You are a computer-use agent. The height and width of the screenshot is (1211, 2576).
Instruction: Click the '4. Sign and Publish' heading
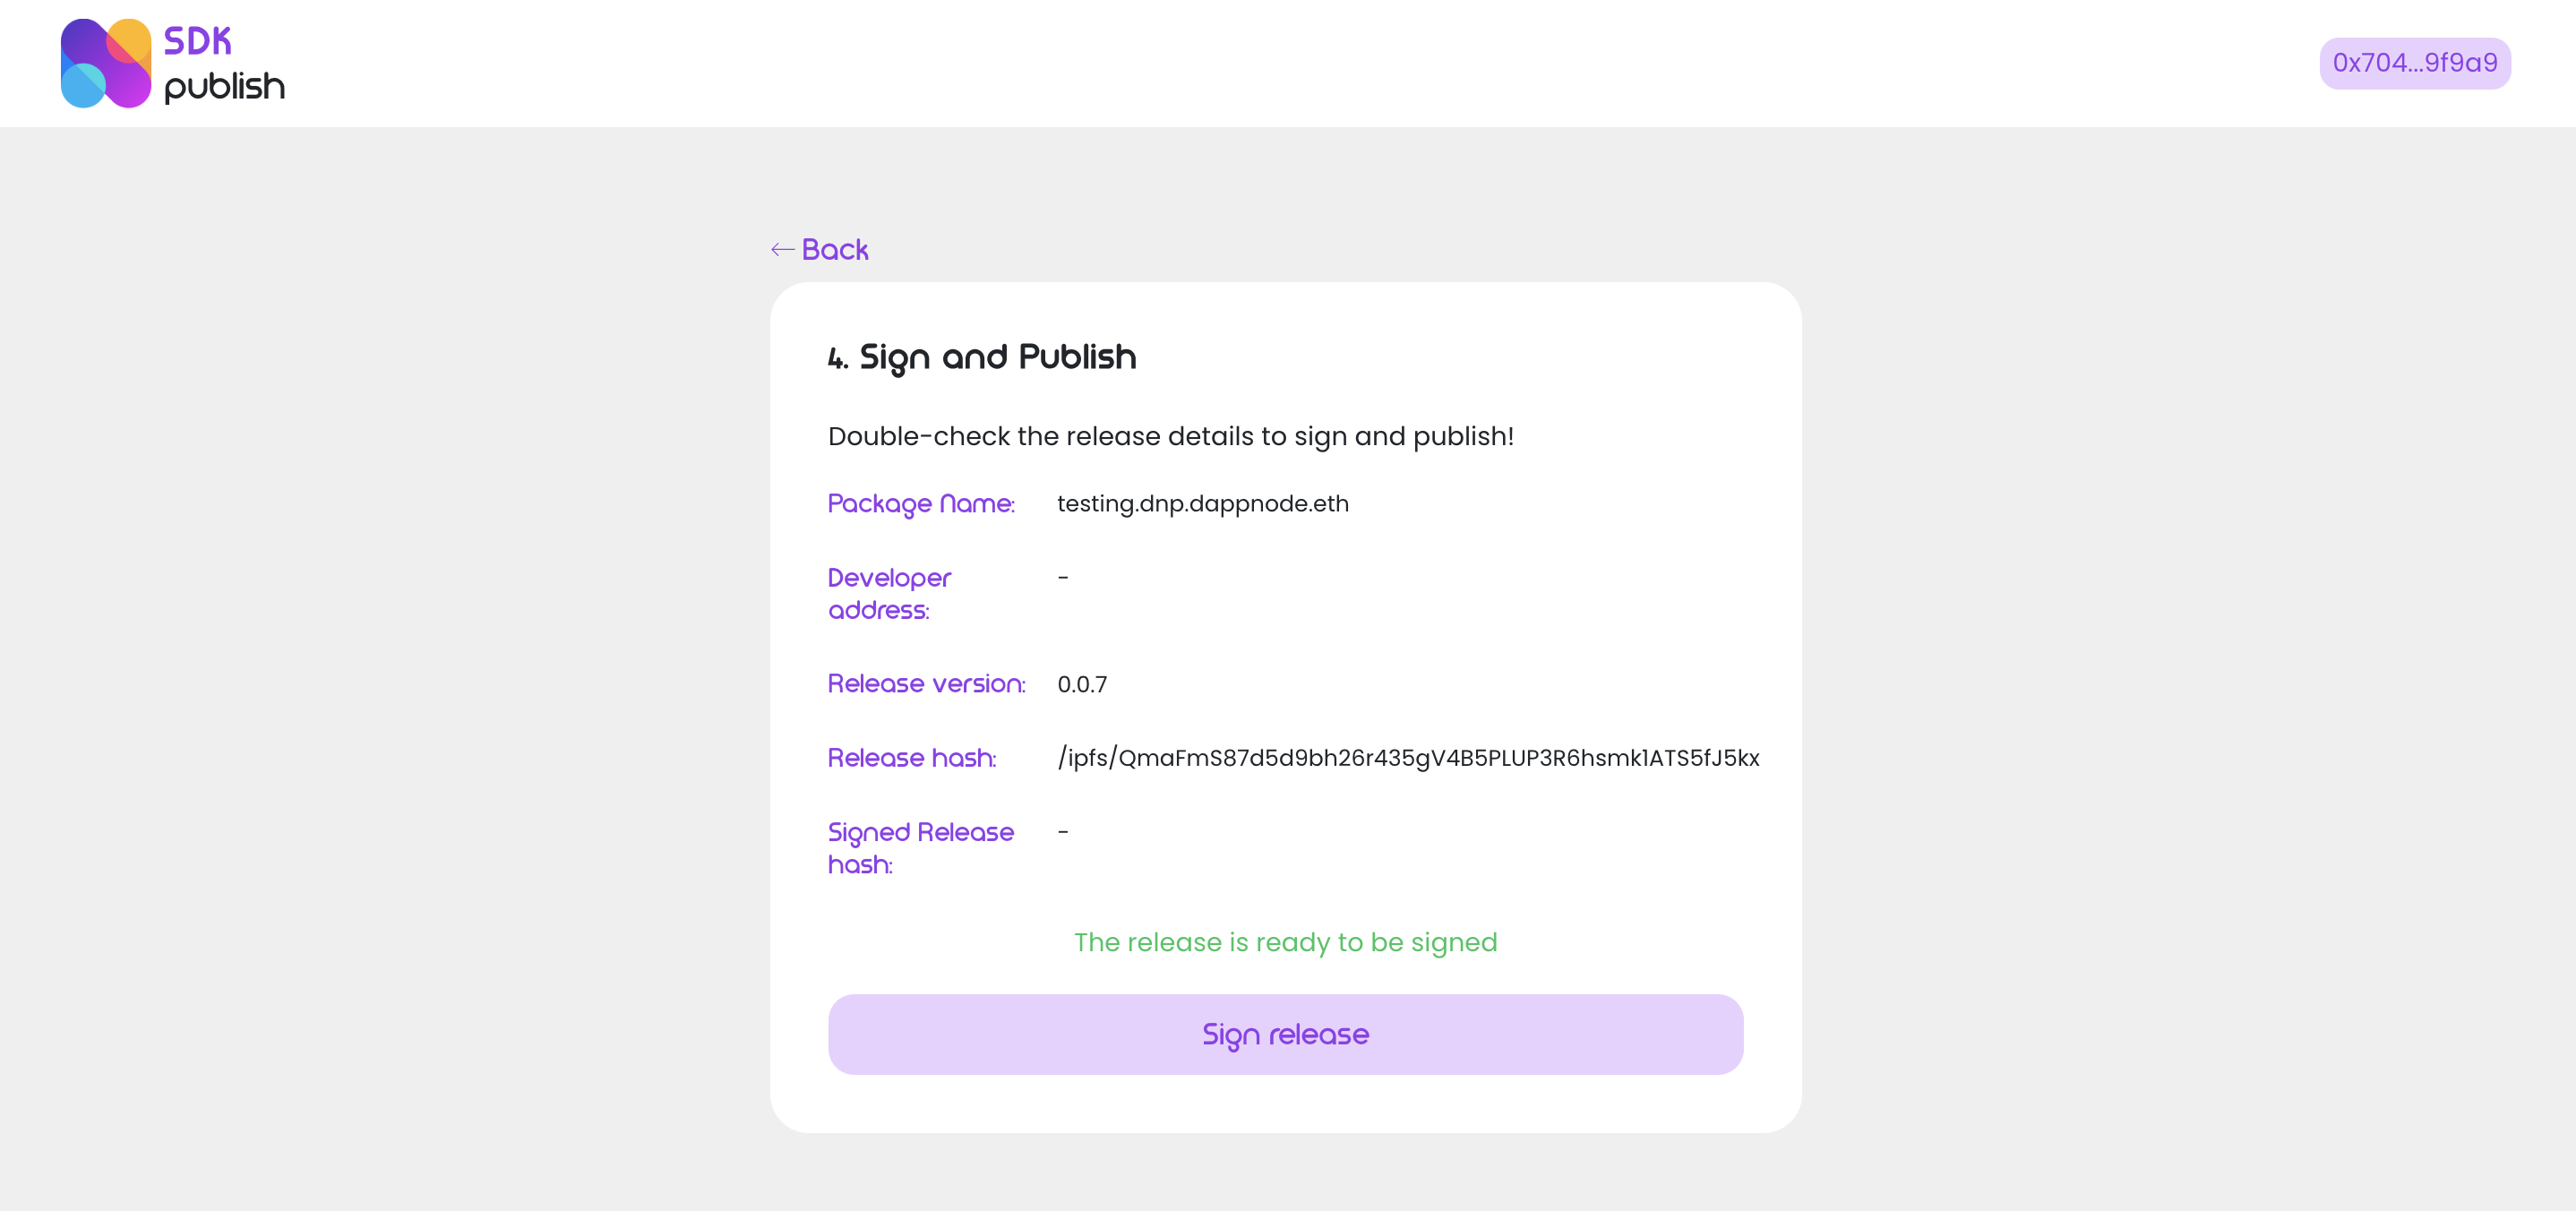coord(982,357)
